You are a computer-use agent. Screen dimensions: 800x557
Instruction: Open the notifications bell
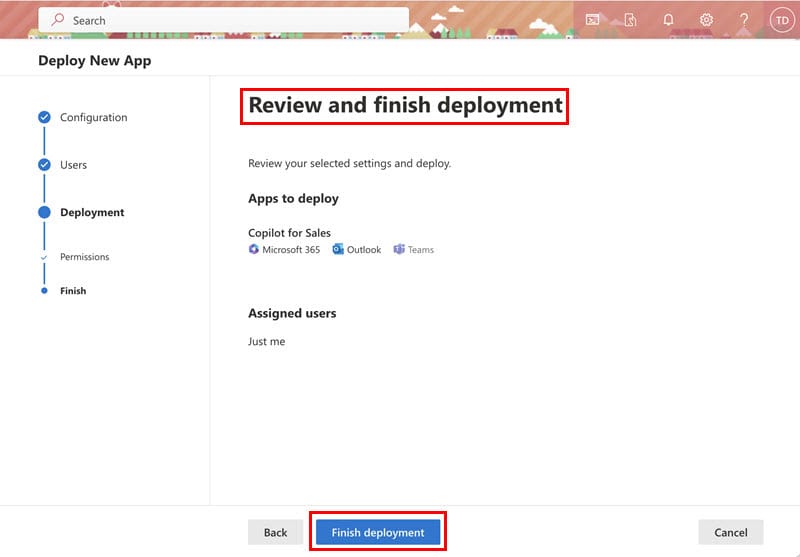[x=668, y=20]
